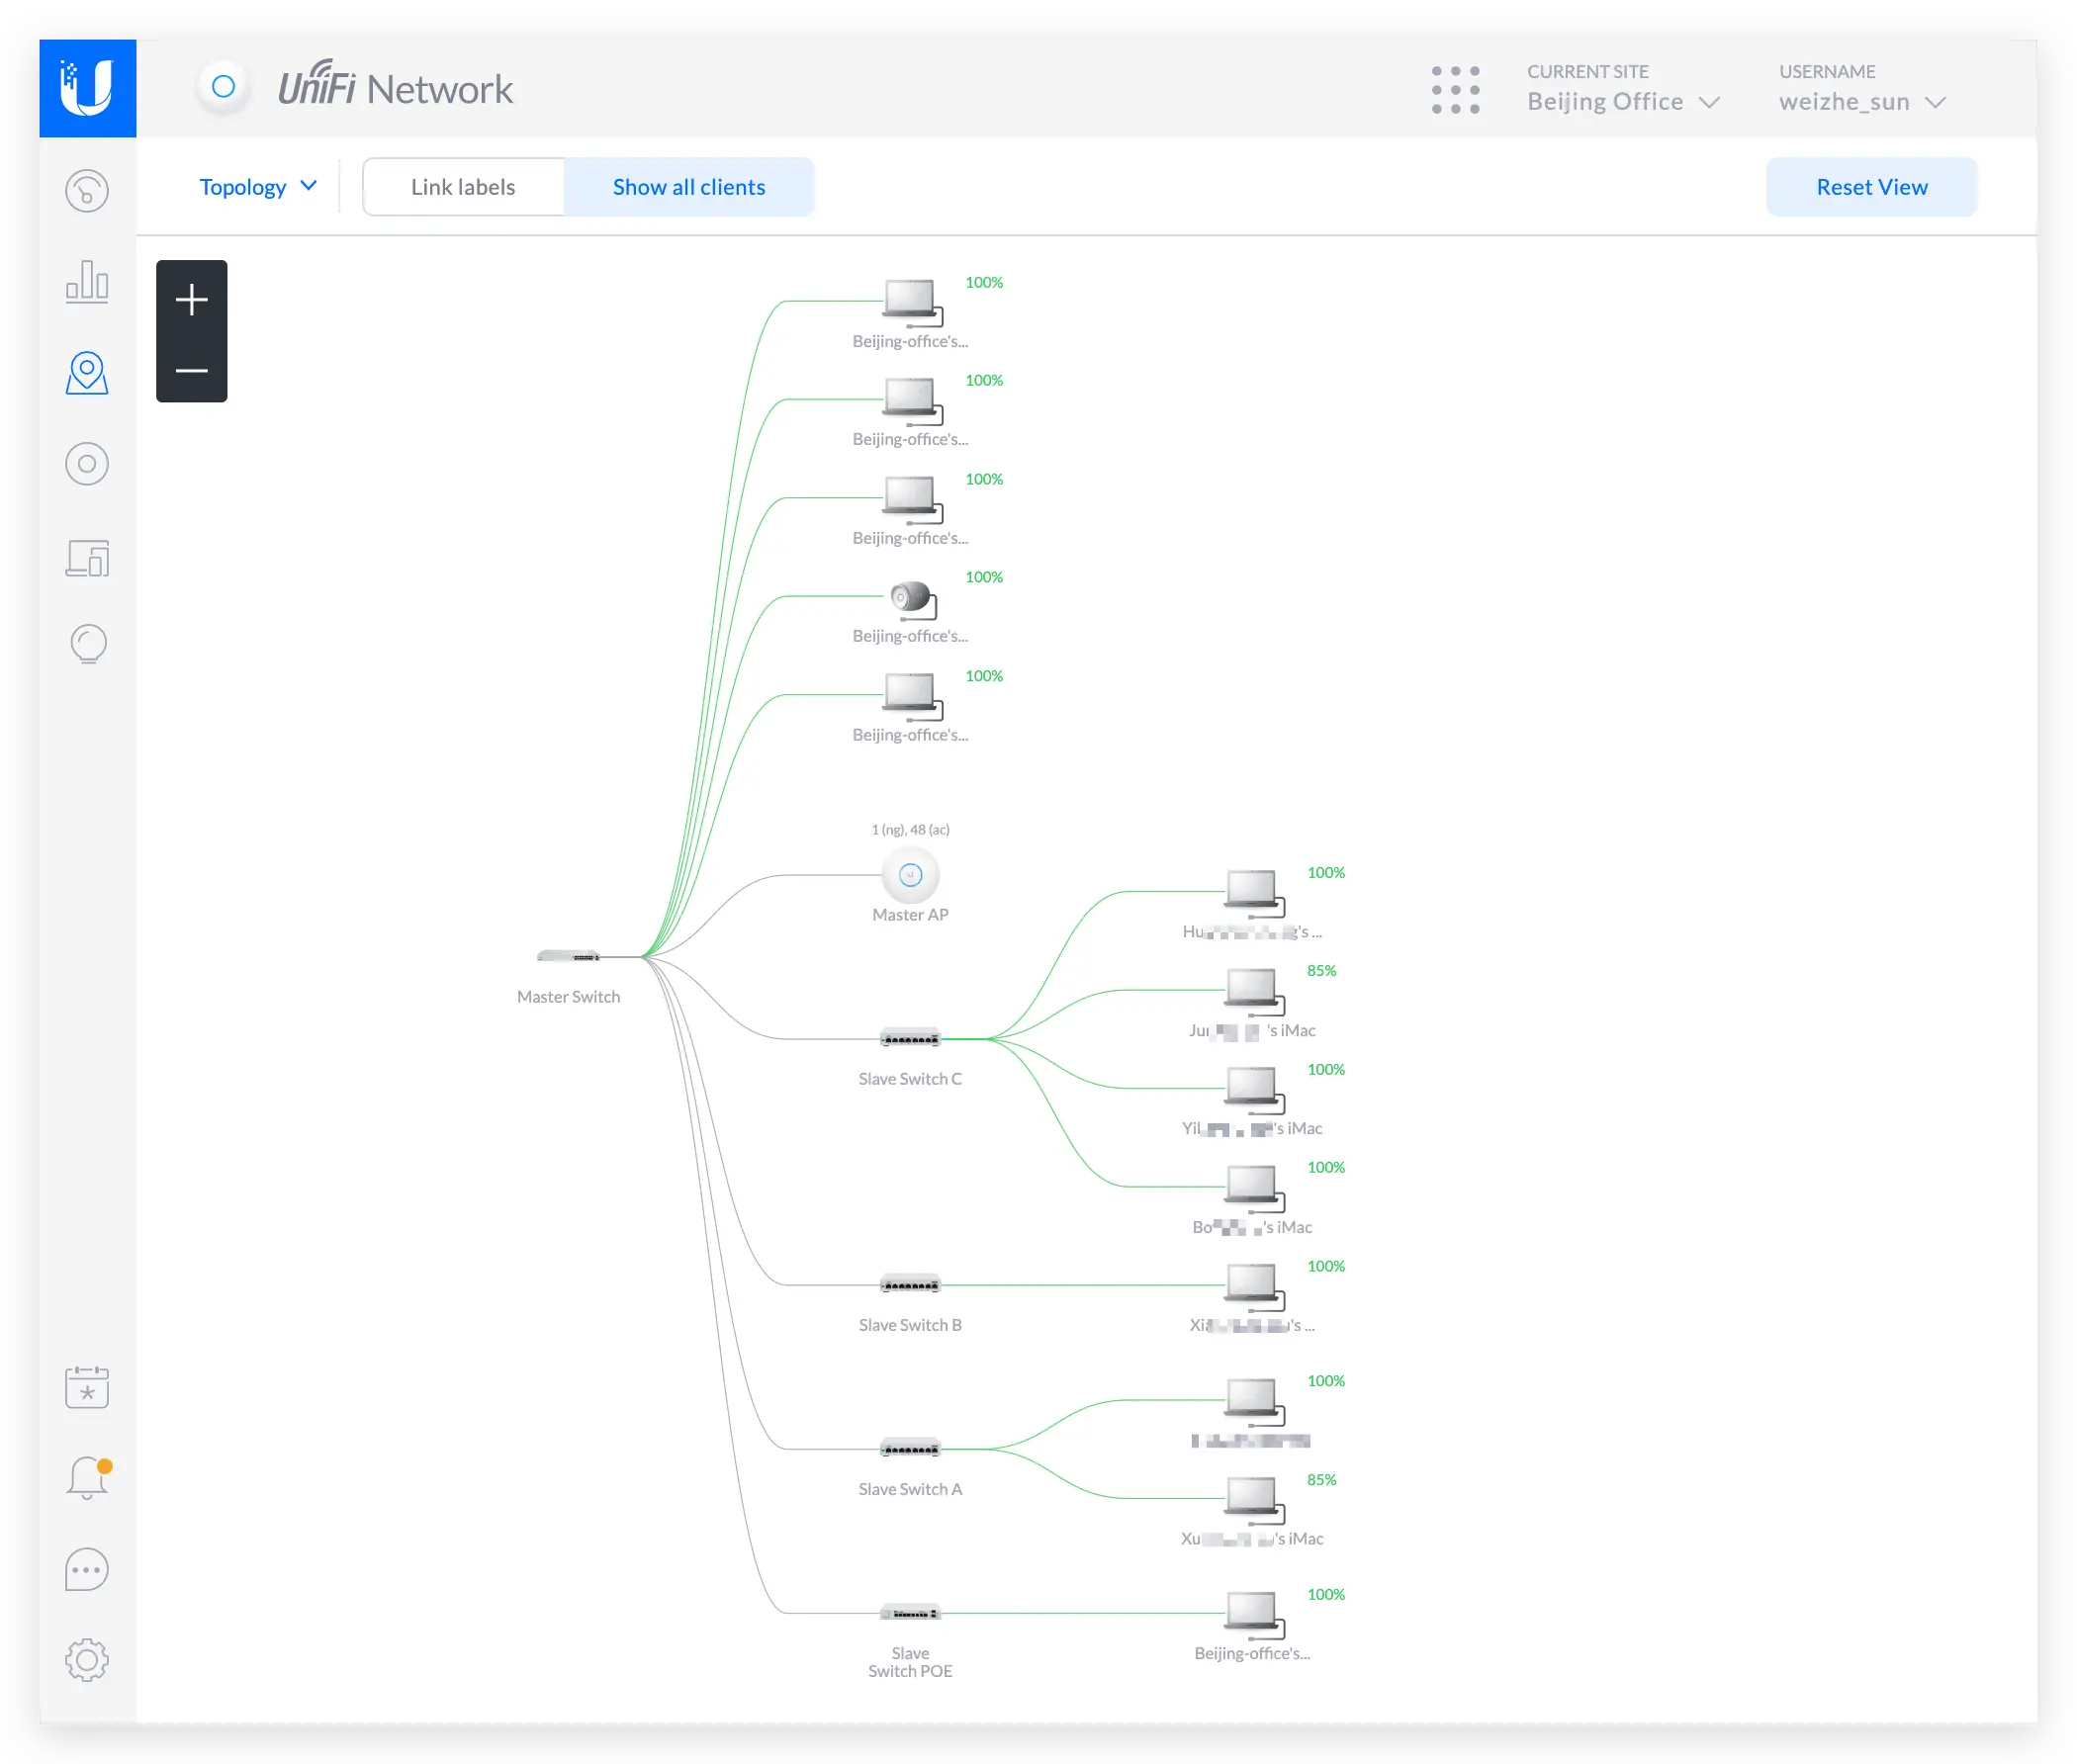Select the Master Switch node in topology
2077x1764 pixels.
tap(568, 957)
